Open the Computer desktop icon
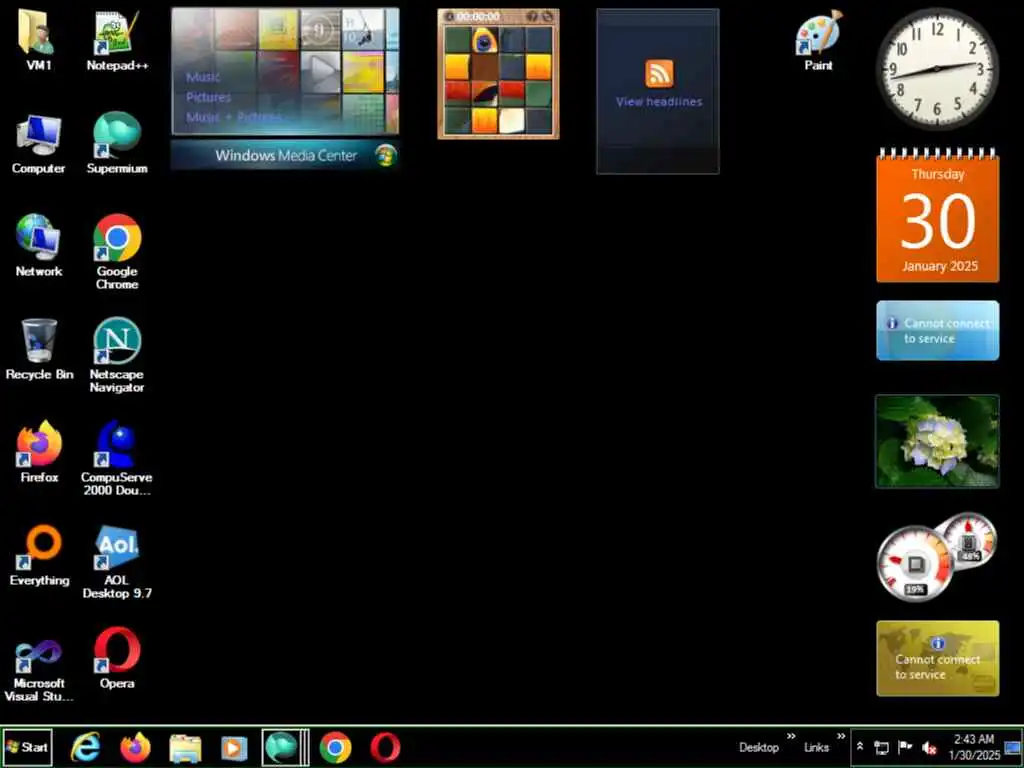The height and width of the screenshot is (768, 1024). tap(38, 144)
